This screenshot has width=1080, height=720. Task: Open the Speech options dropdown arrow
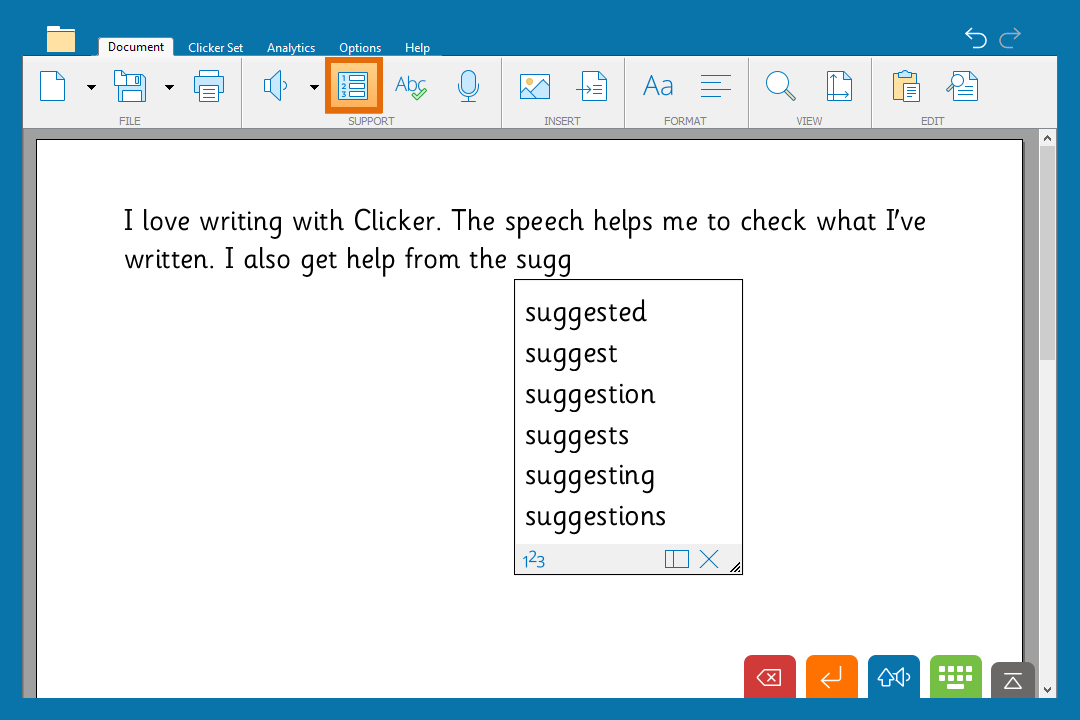click(314, 87)
